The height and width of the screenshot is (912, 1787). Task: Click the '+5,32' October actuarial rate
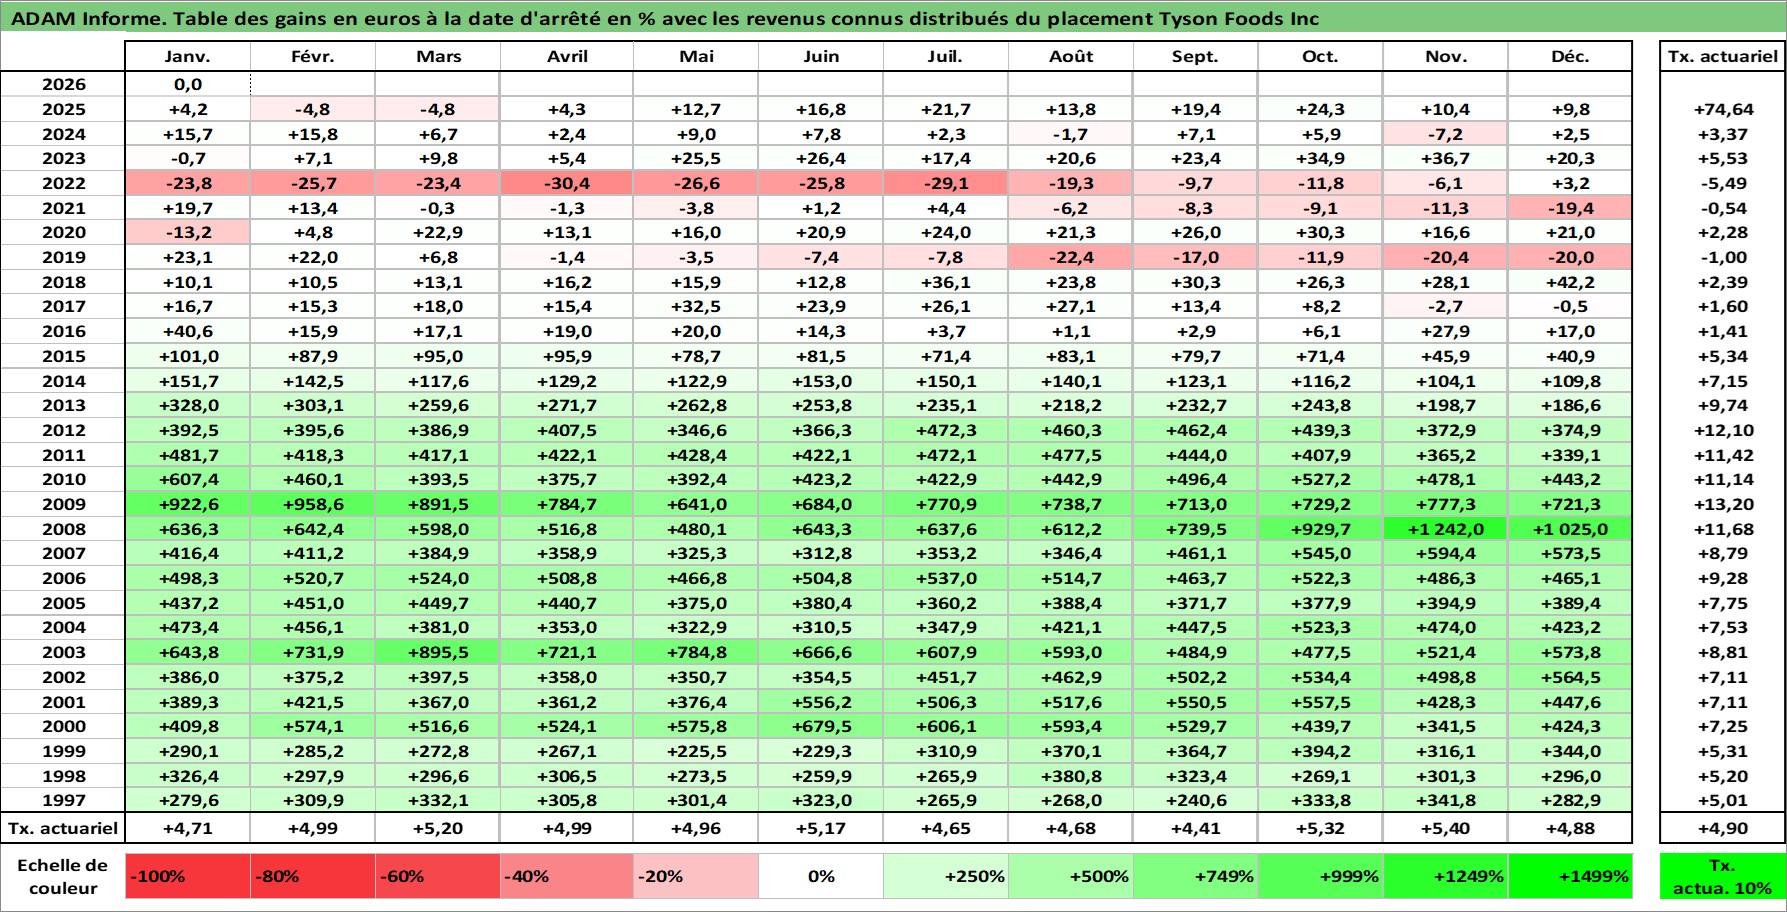click(1320, 828)
